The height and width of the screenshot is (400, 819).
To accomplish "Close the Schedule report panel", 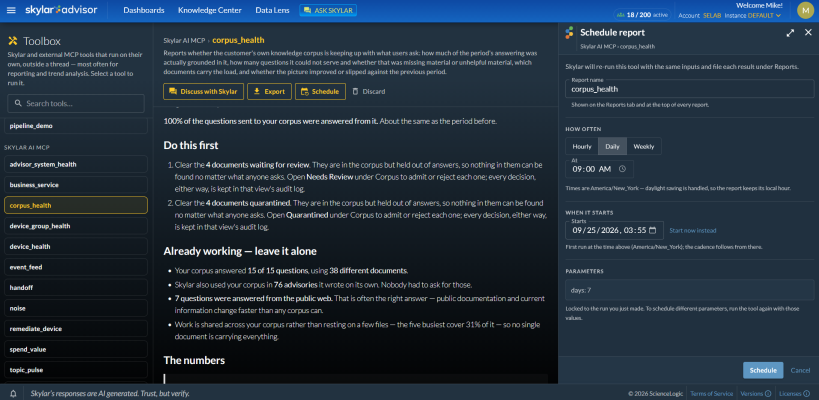I will (x=808, y=32).
